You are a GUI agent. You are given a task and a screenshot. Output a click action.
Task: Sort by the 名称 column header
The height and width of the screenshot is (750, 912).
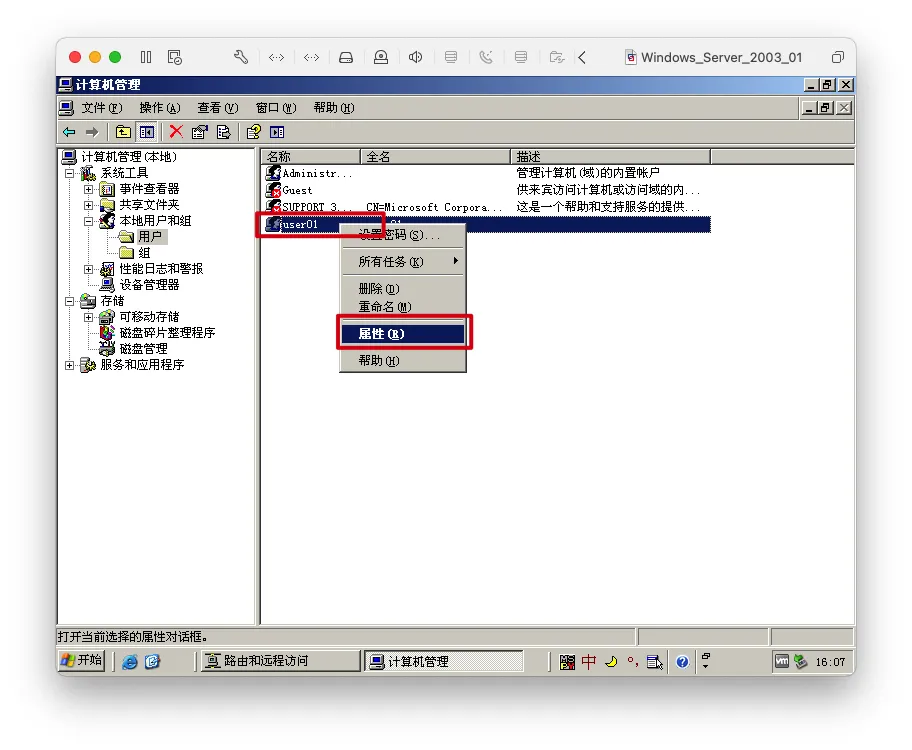point(311,157)
